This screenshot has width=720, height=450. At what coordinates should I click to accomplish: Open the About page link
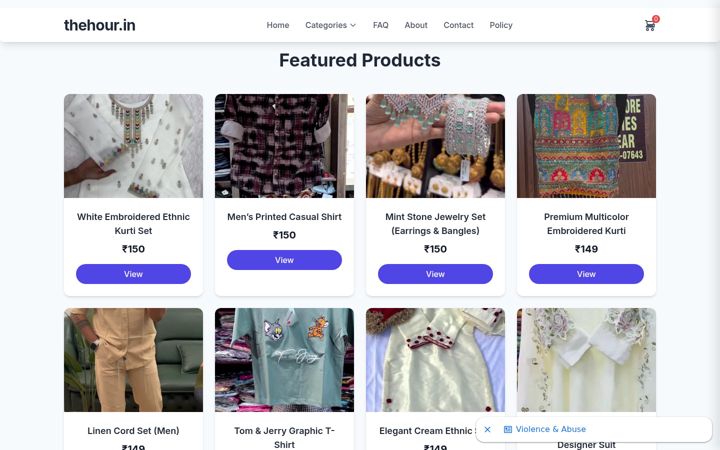point(416,25)
